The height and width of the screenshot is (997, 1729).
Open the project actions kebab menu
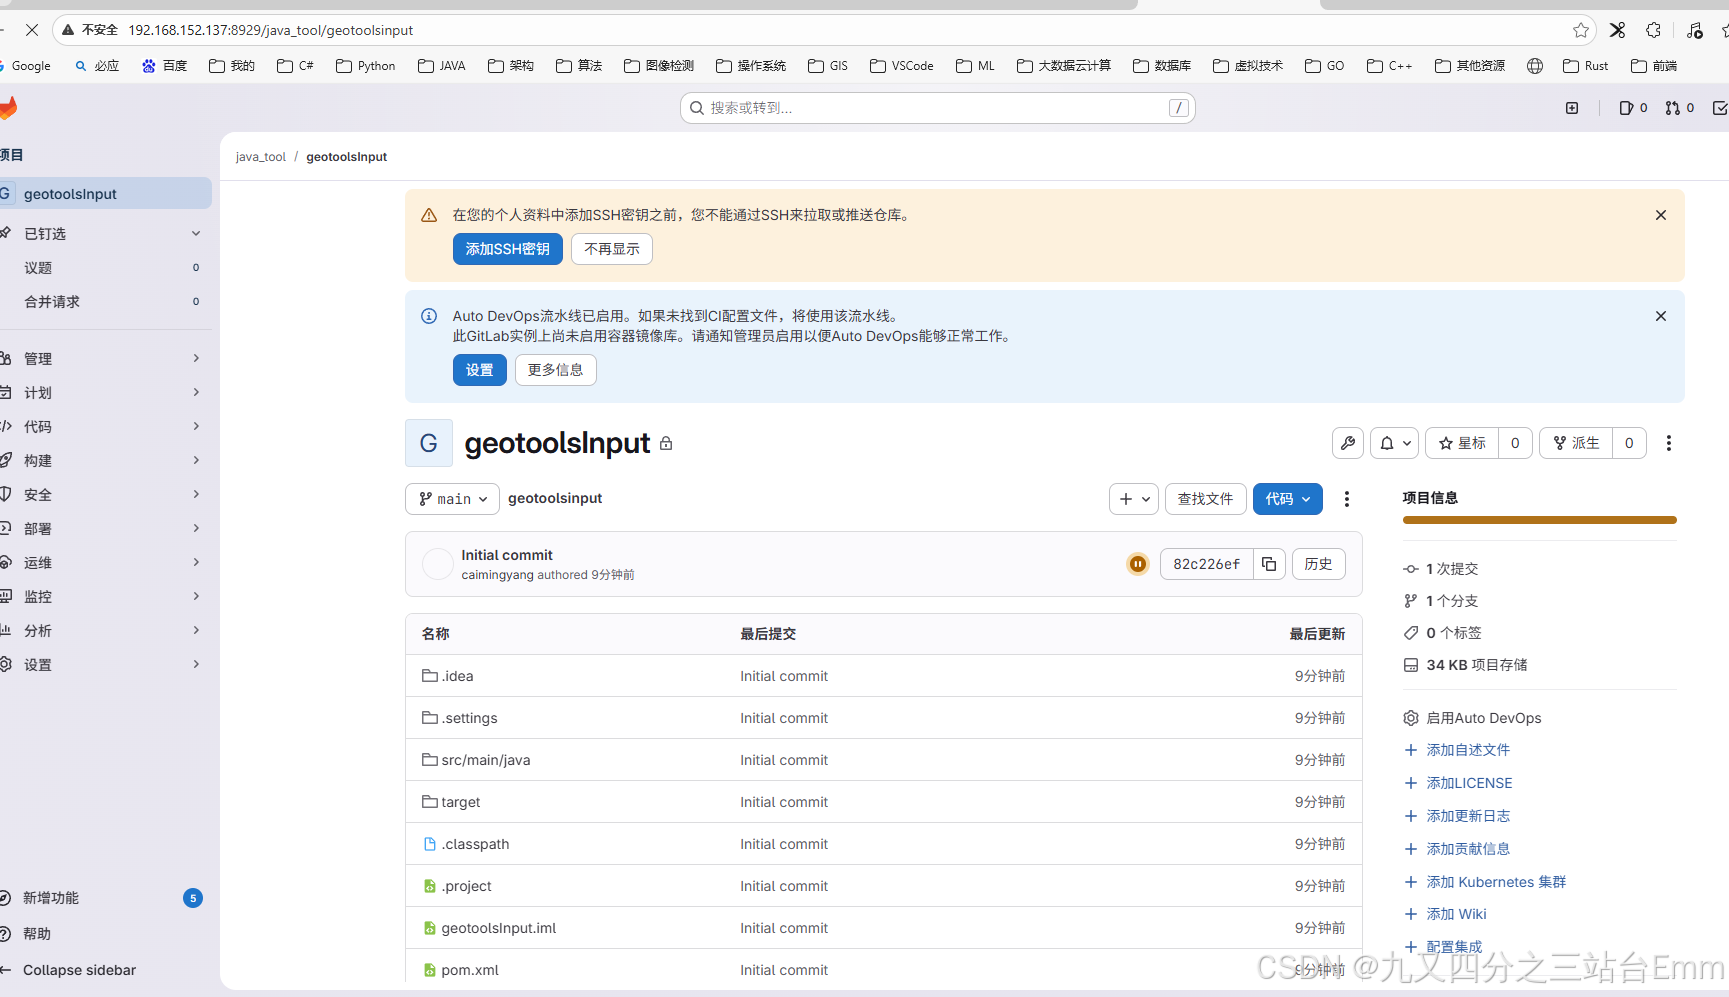[1668, 443]
